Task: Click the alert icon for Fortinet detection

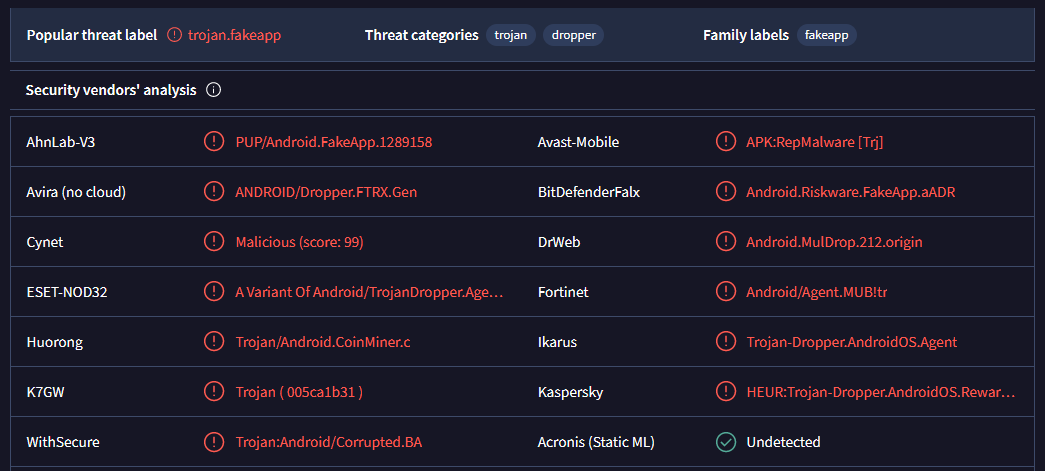Action: click(x=726, y=291)
